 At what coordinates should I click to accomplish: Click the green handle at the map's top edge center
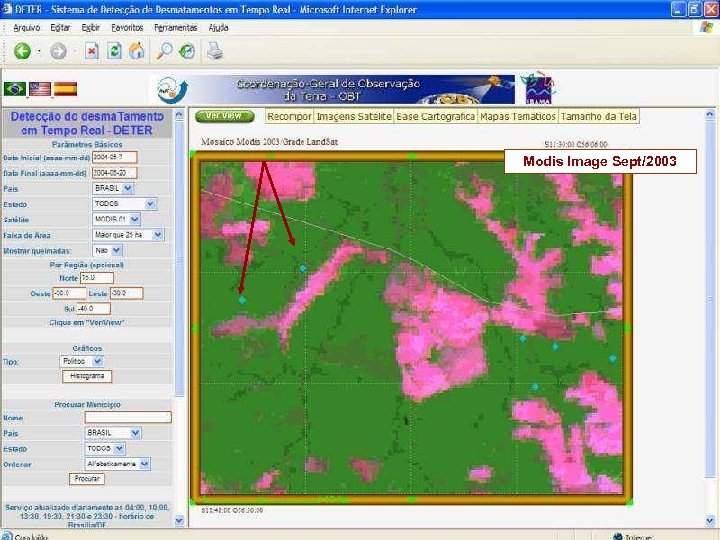point(412,157)
